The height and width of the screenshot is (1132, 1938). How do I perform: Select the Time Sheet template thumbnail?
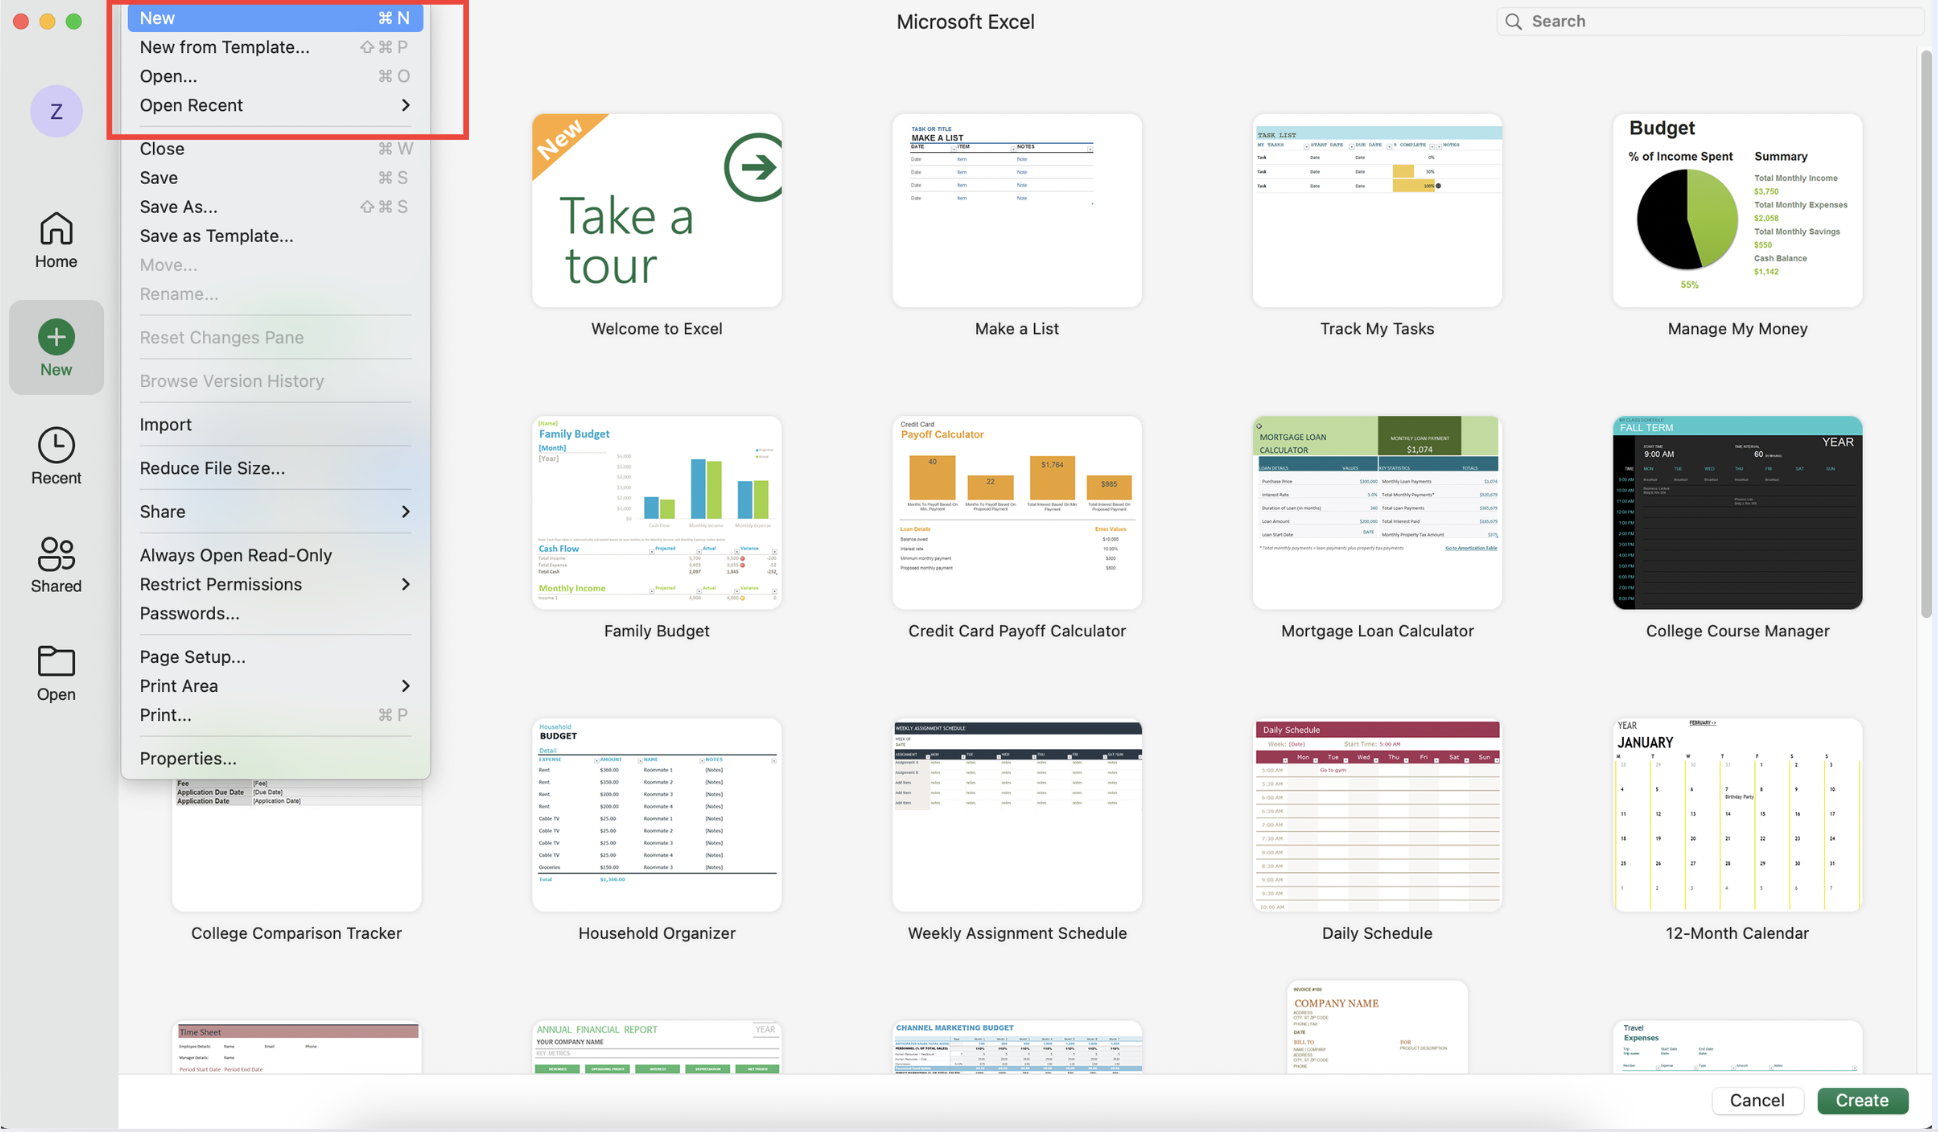coord(297,1047)
